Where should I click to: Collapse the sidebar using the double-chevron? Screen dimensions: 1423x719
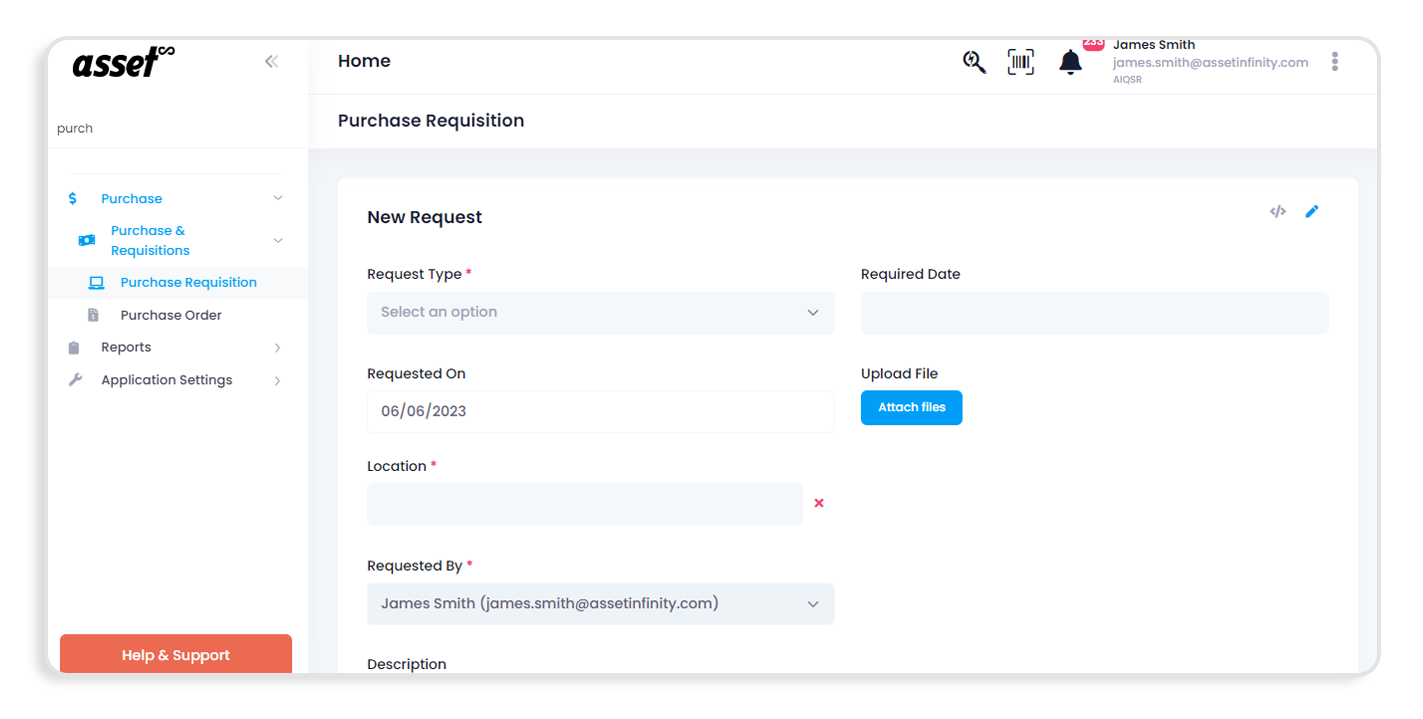tap(271, 61)
